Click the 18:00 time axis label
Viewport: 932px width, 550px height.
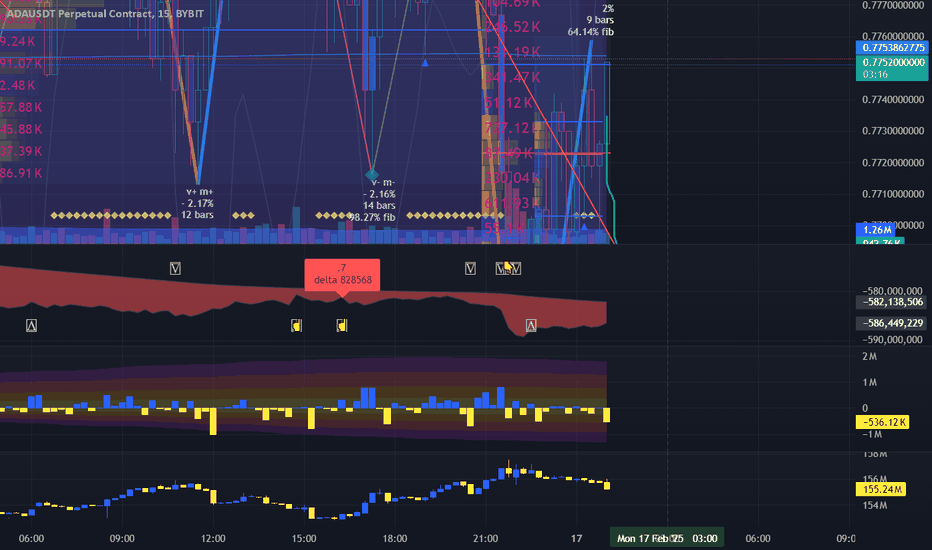[x=395, y=538]
